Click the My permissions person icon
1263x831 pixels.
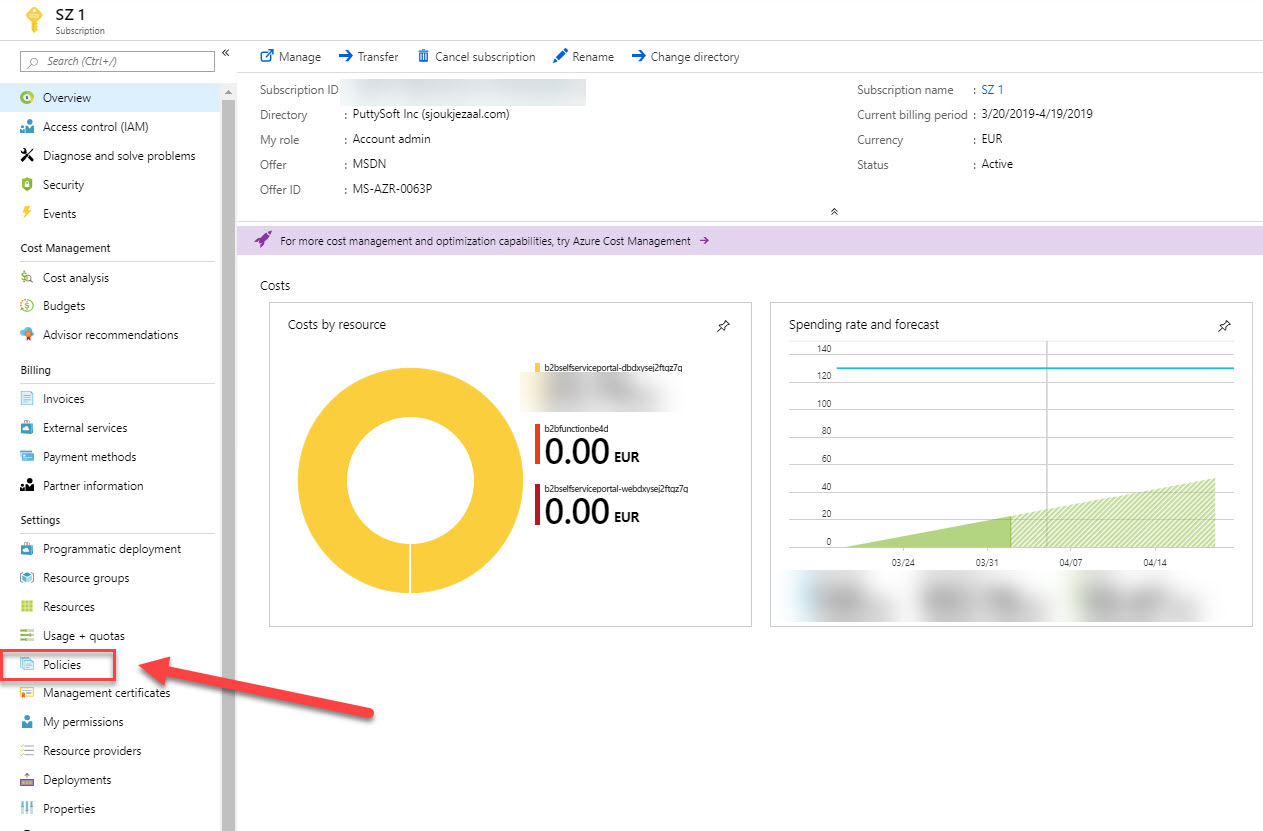pyautogui.click(x=27, y=722)
